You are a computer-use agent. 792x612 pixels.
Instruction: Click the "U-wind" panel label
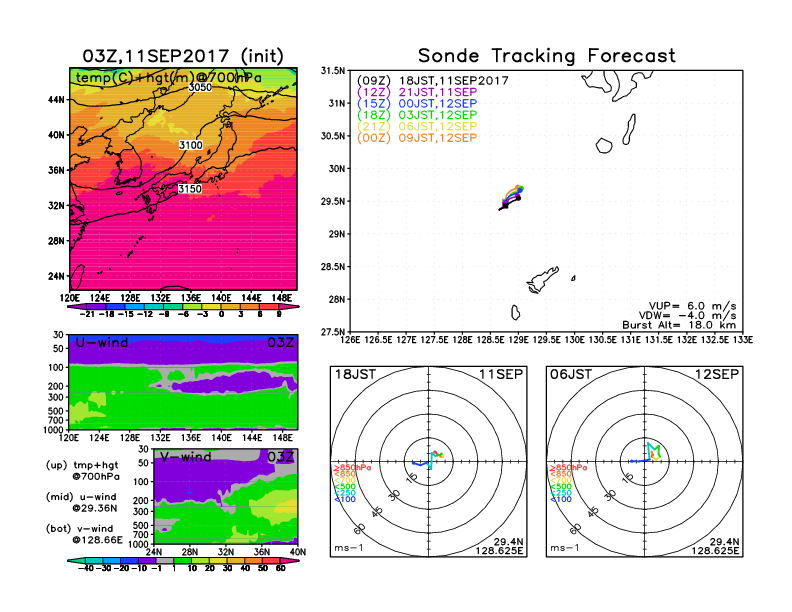102,343
